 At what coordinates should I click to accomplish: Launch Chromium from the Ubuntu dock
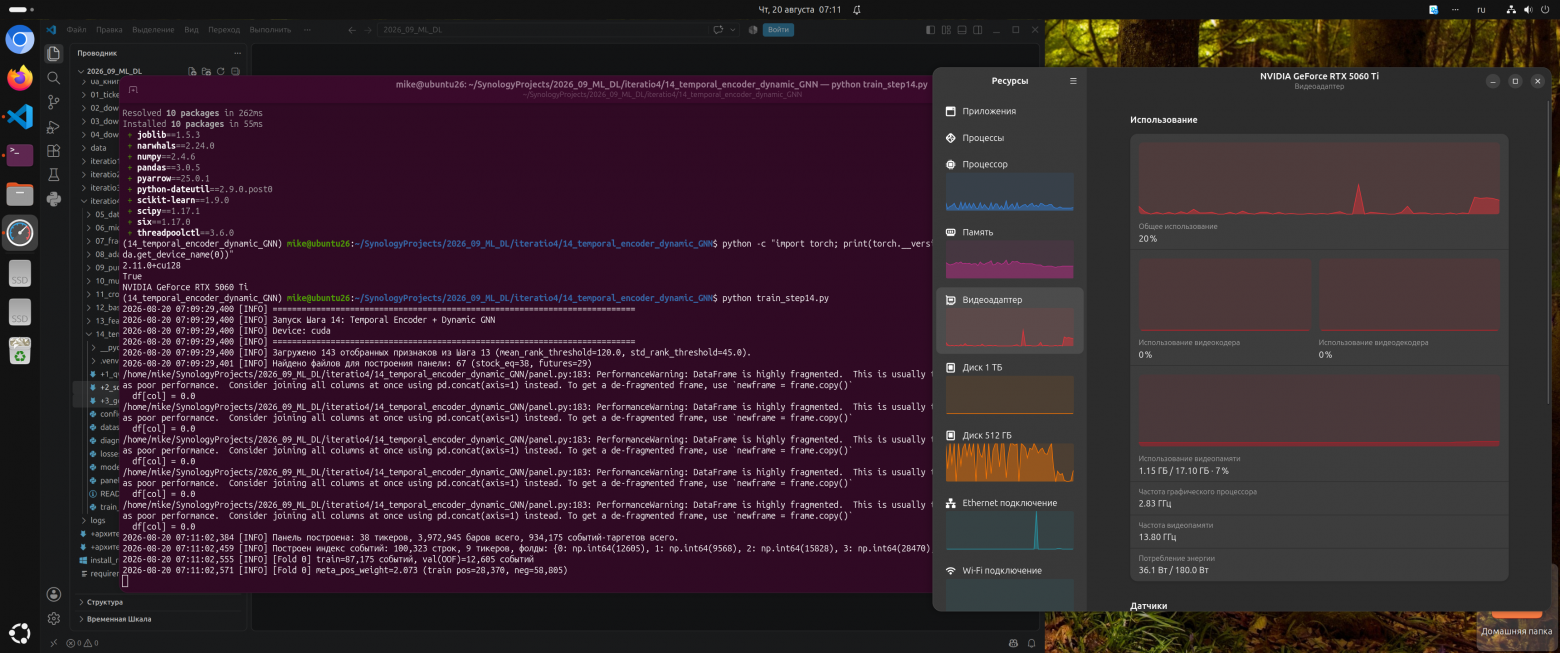tap(20, 39)
